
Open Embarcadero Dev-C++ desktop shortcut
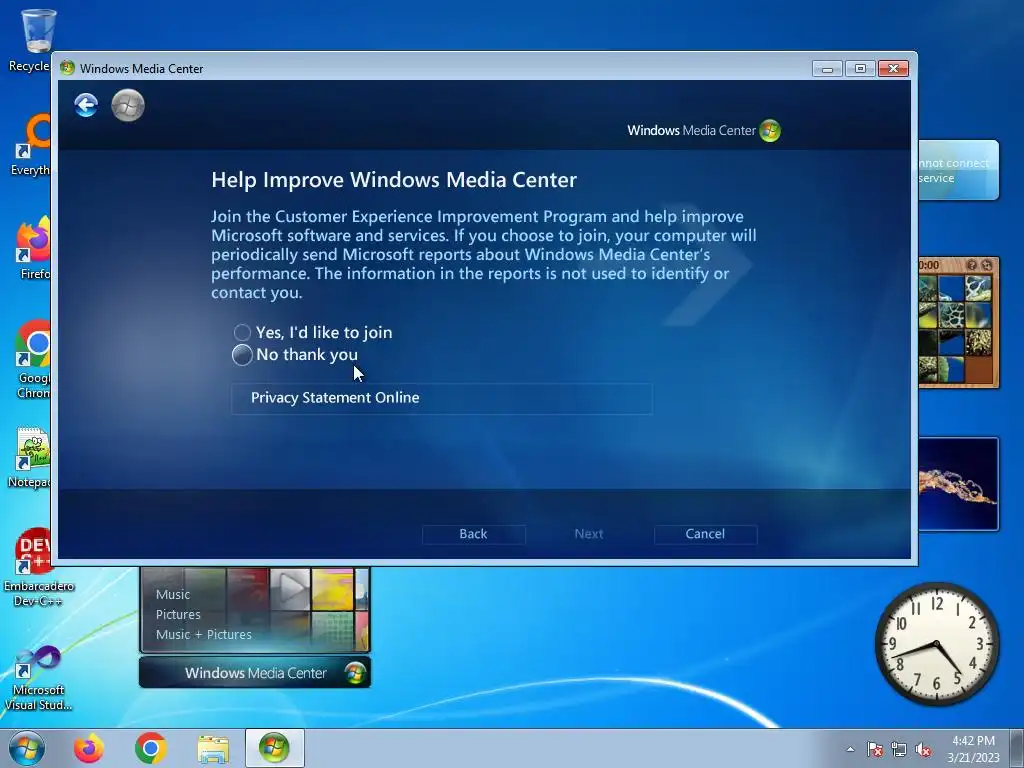click(x=37, y=567)
